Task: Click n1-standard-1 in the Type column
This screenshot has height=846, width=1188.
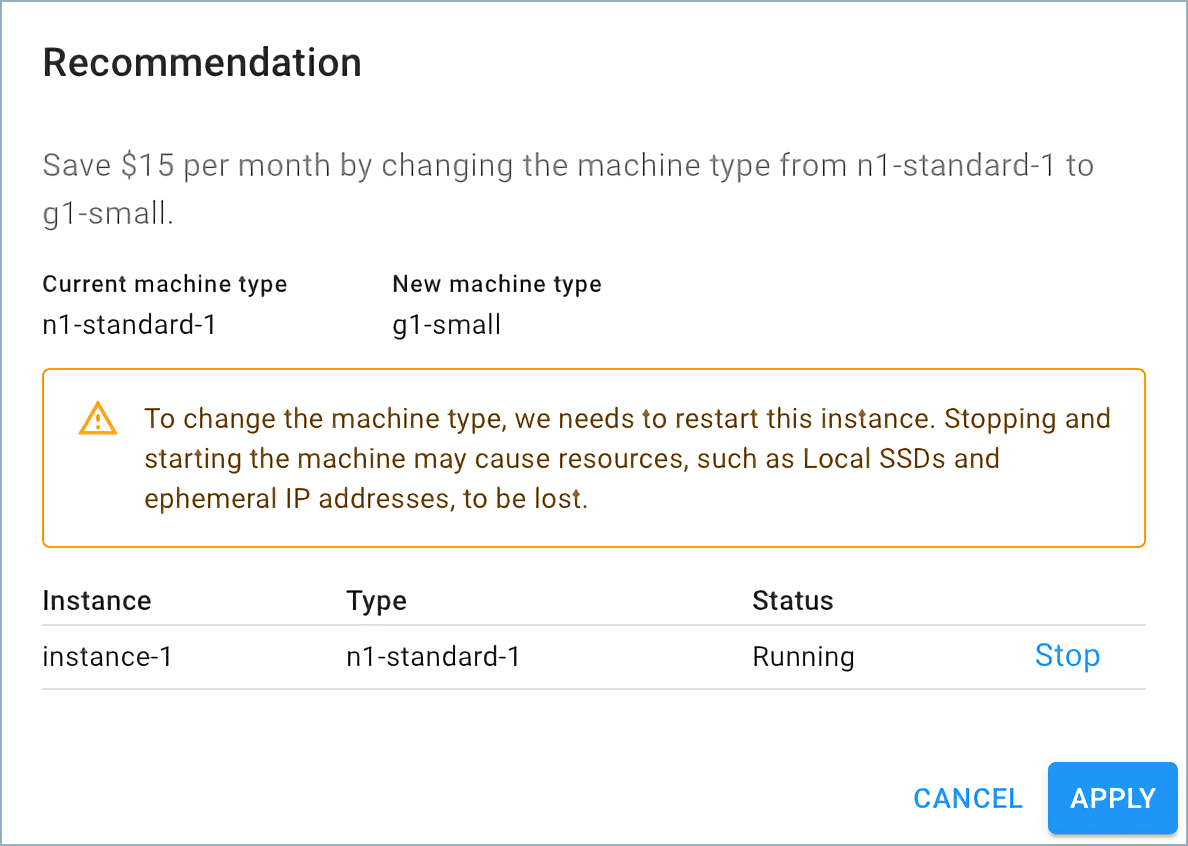Action: 433,657
